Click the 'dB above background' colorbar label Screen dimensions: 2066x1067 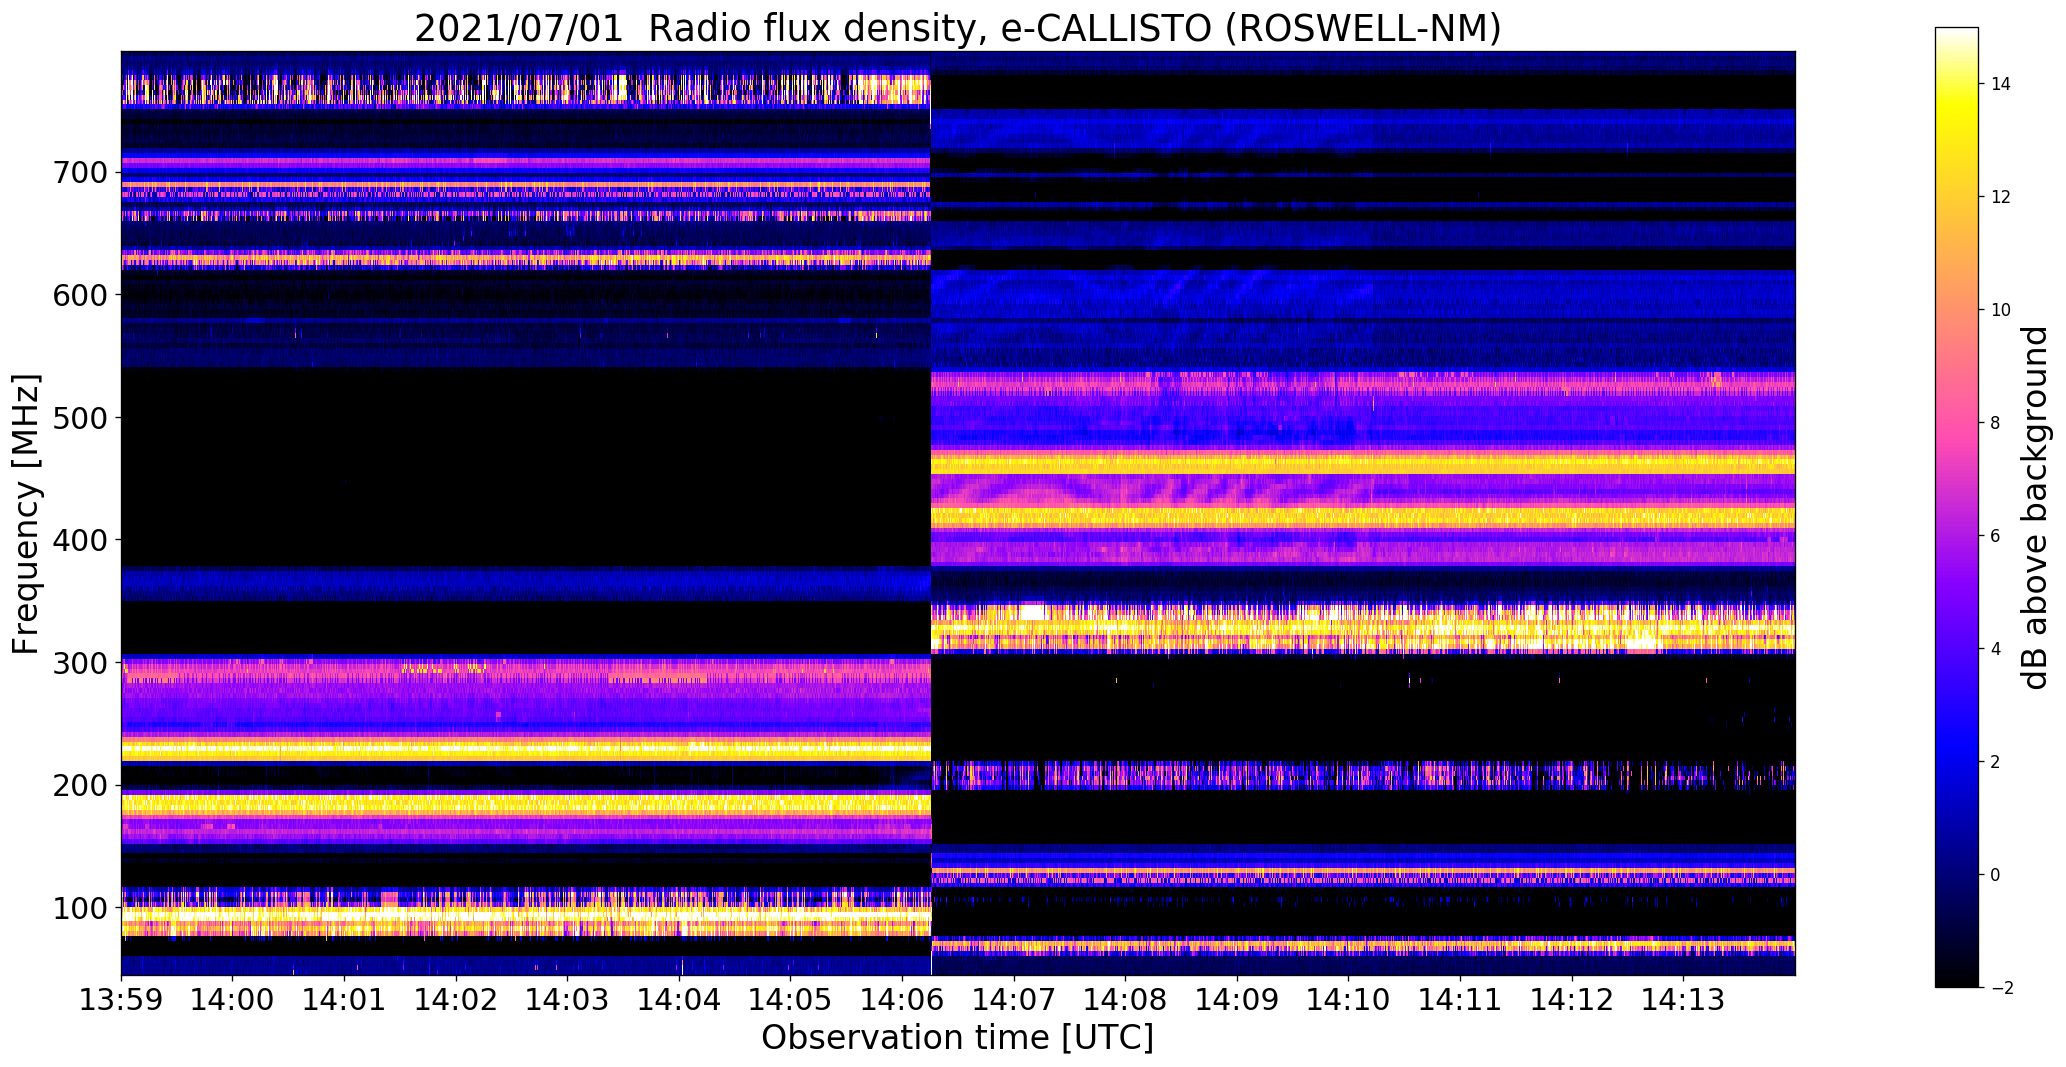click(x=2036, y=508)
